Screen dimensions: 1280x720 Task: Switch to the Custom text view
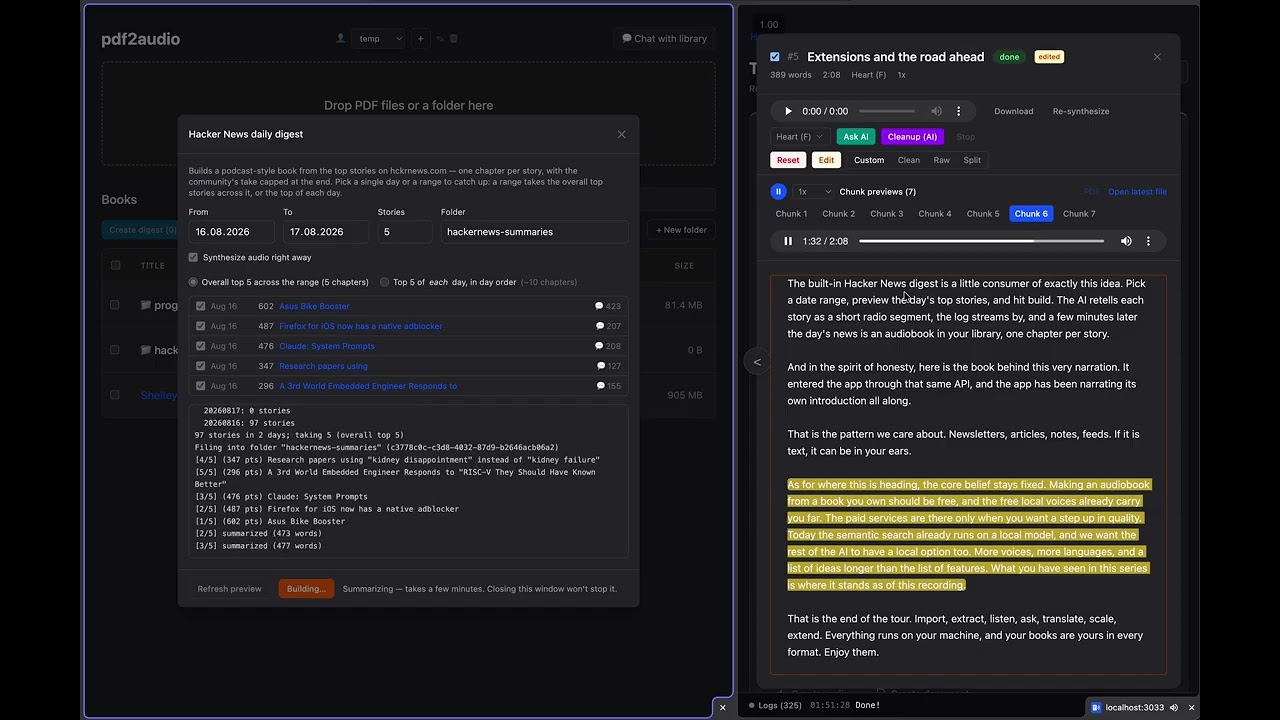869,160
